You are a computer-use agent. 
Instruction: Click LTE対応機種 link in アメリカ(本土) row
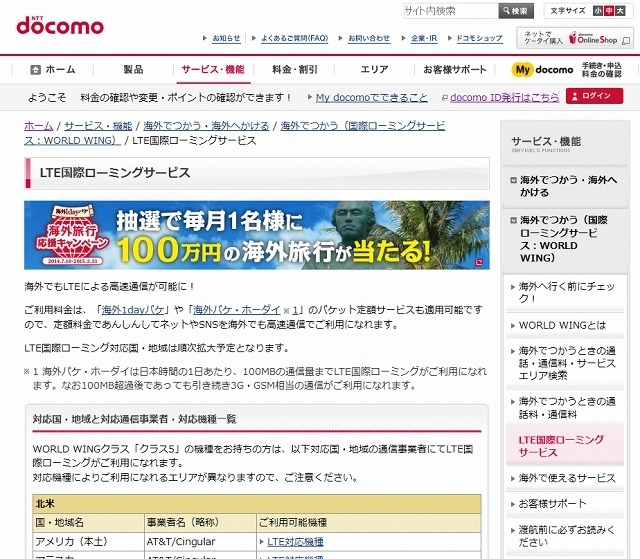(x=295, y=542)
